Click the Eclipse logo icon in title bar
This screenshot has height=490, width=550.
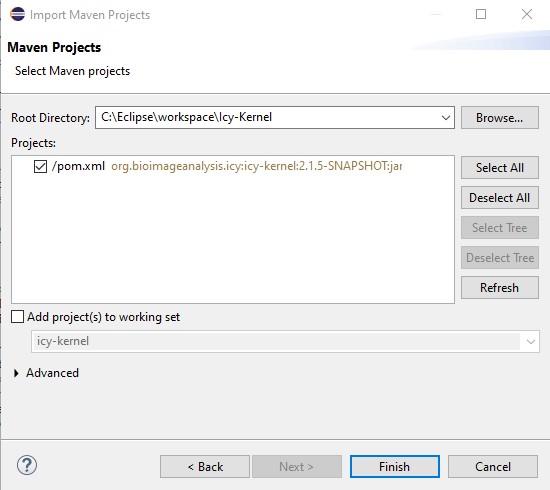(18, 14)
